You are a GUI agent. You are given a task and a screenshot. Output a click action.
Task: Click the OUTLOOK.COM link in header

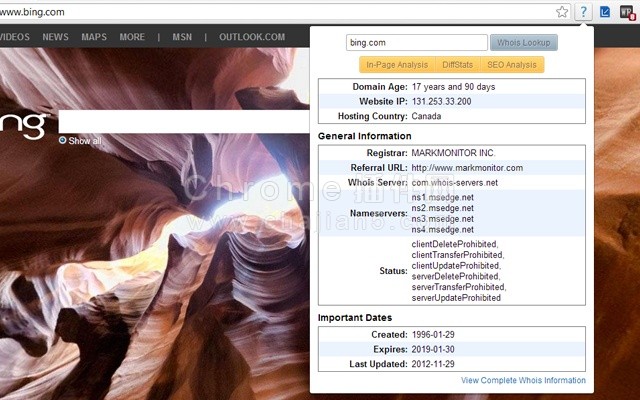[x=252, y=37]
